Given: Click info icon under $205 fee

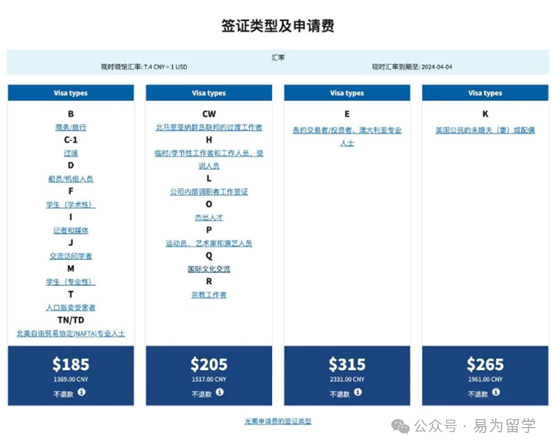Looking at the screenshot, I should 220,392.
